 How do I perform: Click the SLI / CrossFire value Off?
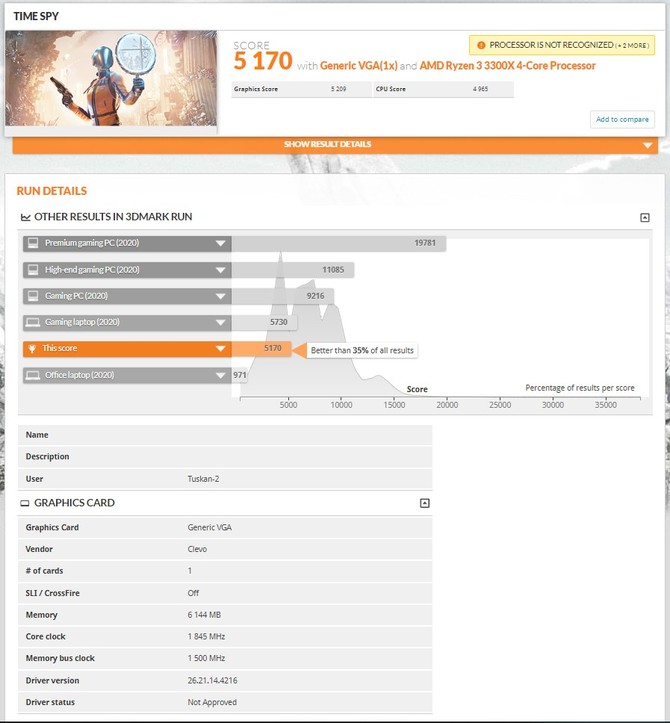pos(193,593)
